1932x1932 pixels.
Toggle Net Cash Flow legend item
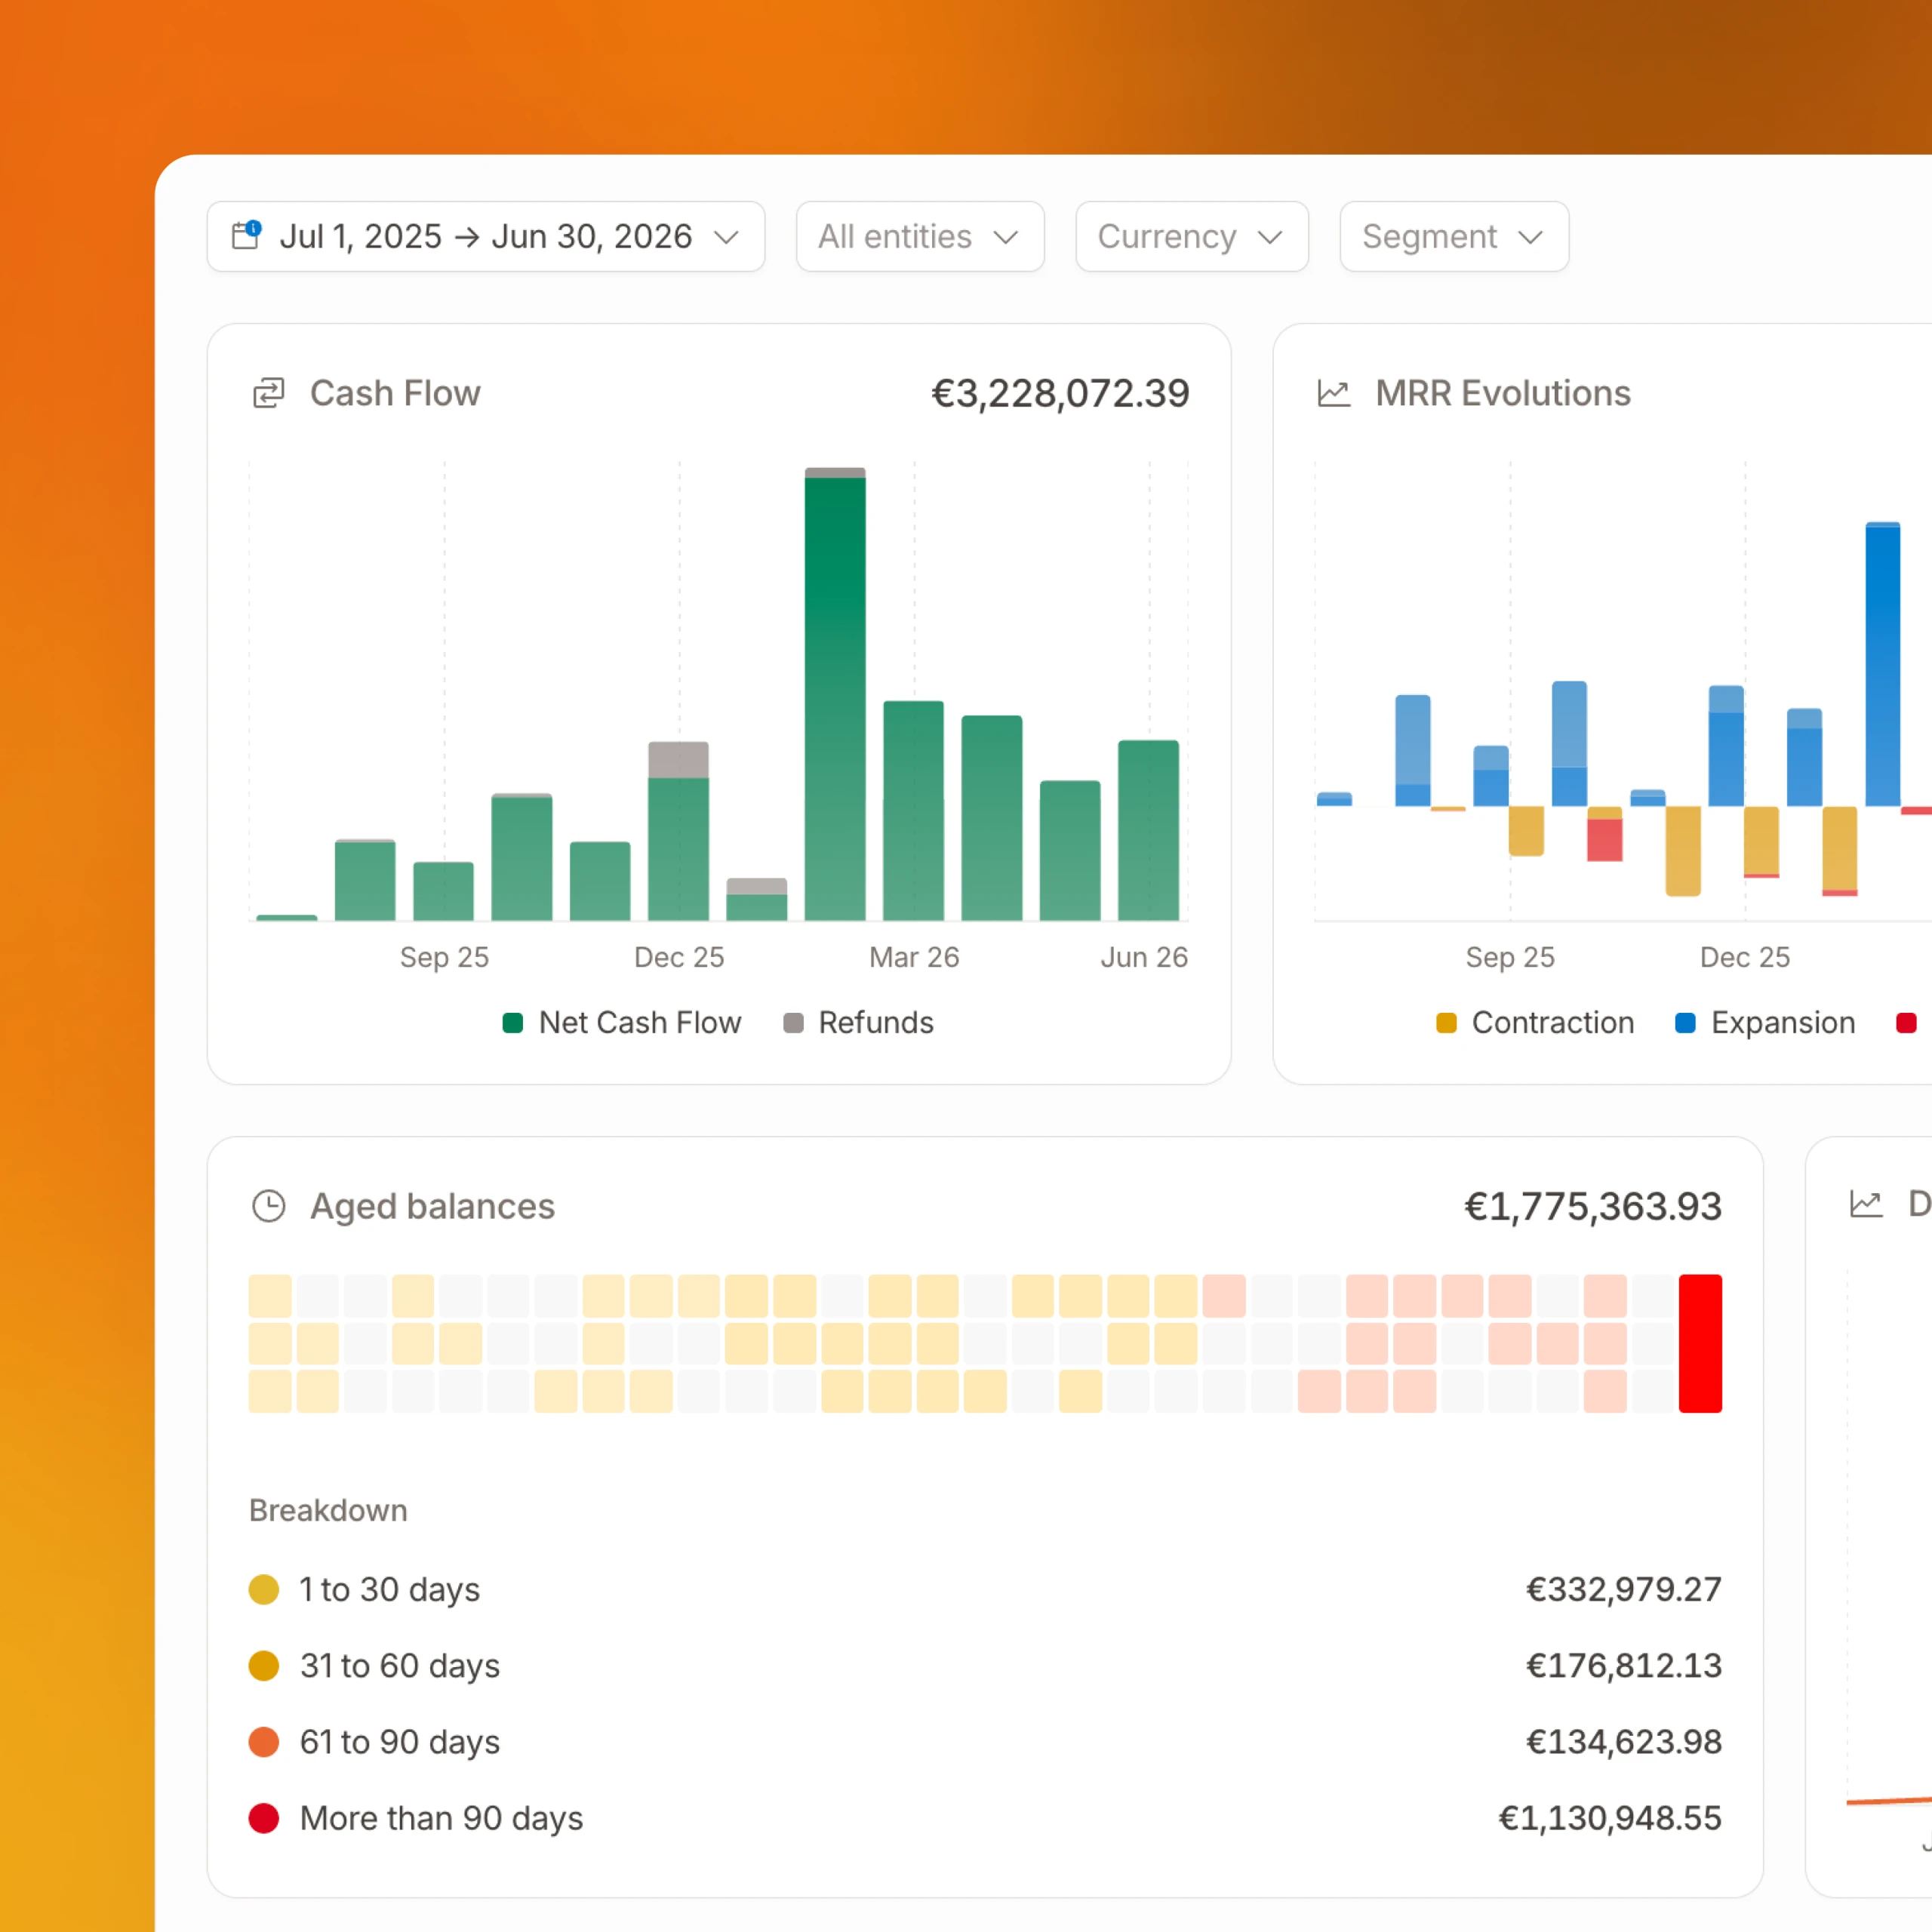(x=622, y=1022)
